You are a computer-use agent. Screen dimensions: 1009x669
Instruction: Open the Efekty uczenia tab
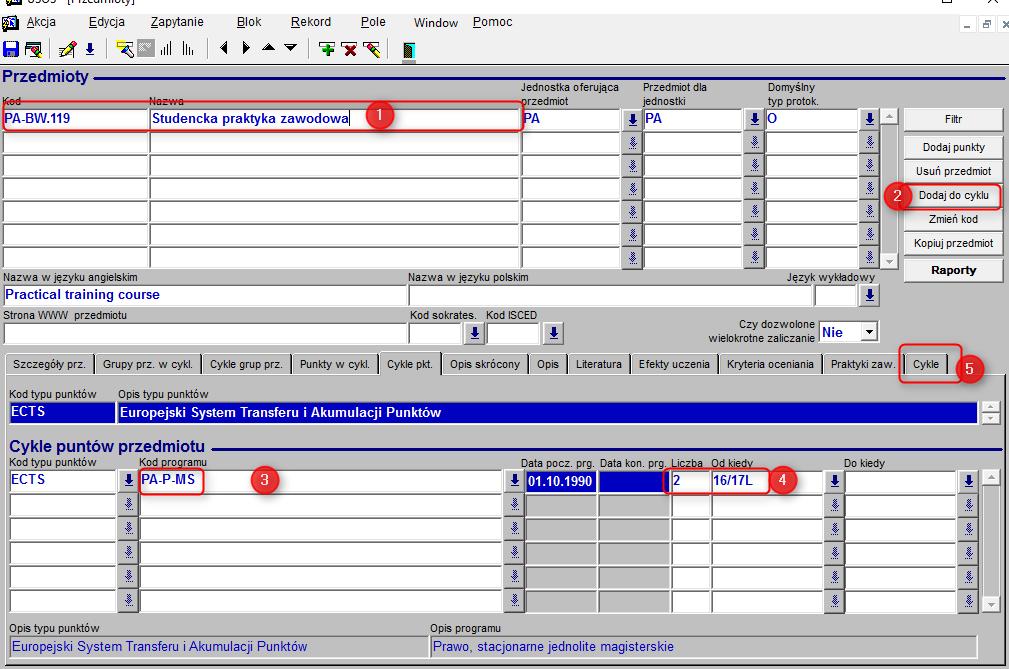pyautogui.click(x=674, y=364)
